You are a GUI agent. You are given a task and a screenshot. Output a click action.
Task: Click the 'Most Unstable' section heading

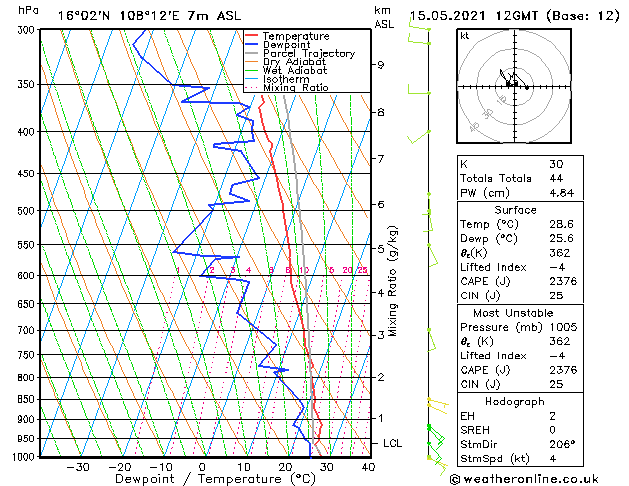513,313
